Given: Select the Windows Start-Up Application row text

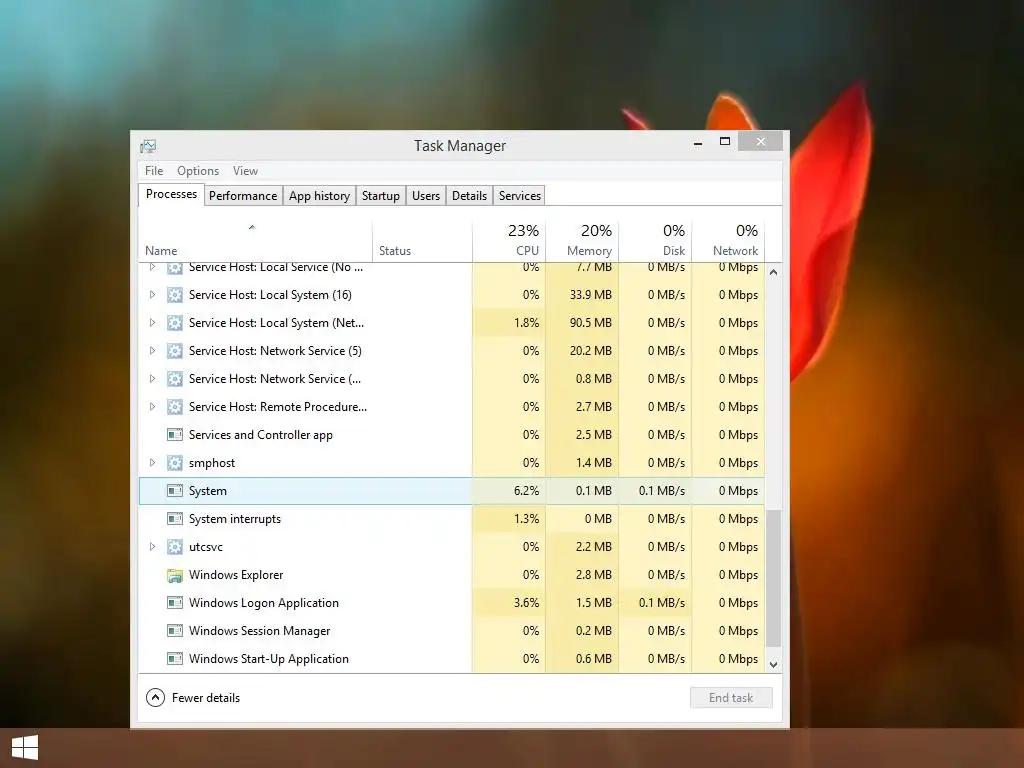Looking at the screenshot, I should pyautogui.click(x=268, y=659).
